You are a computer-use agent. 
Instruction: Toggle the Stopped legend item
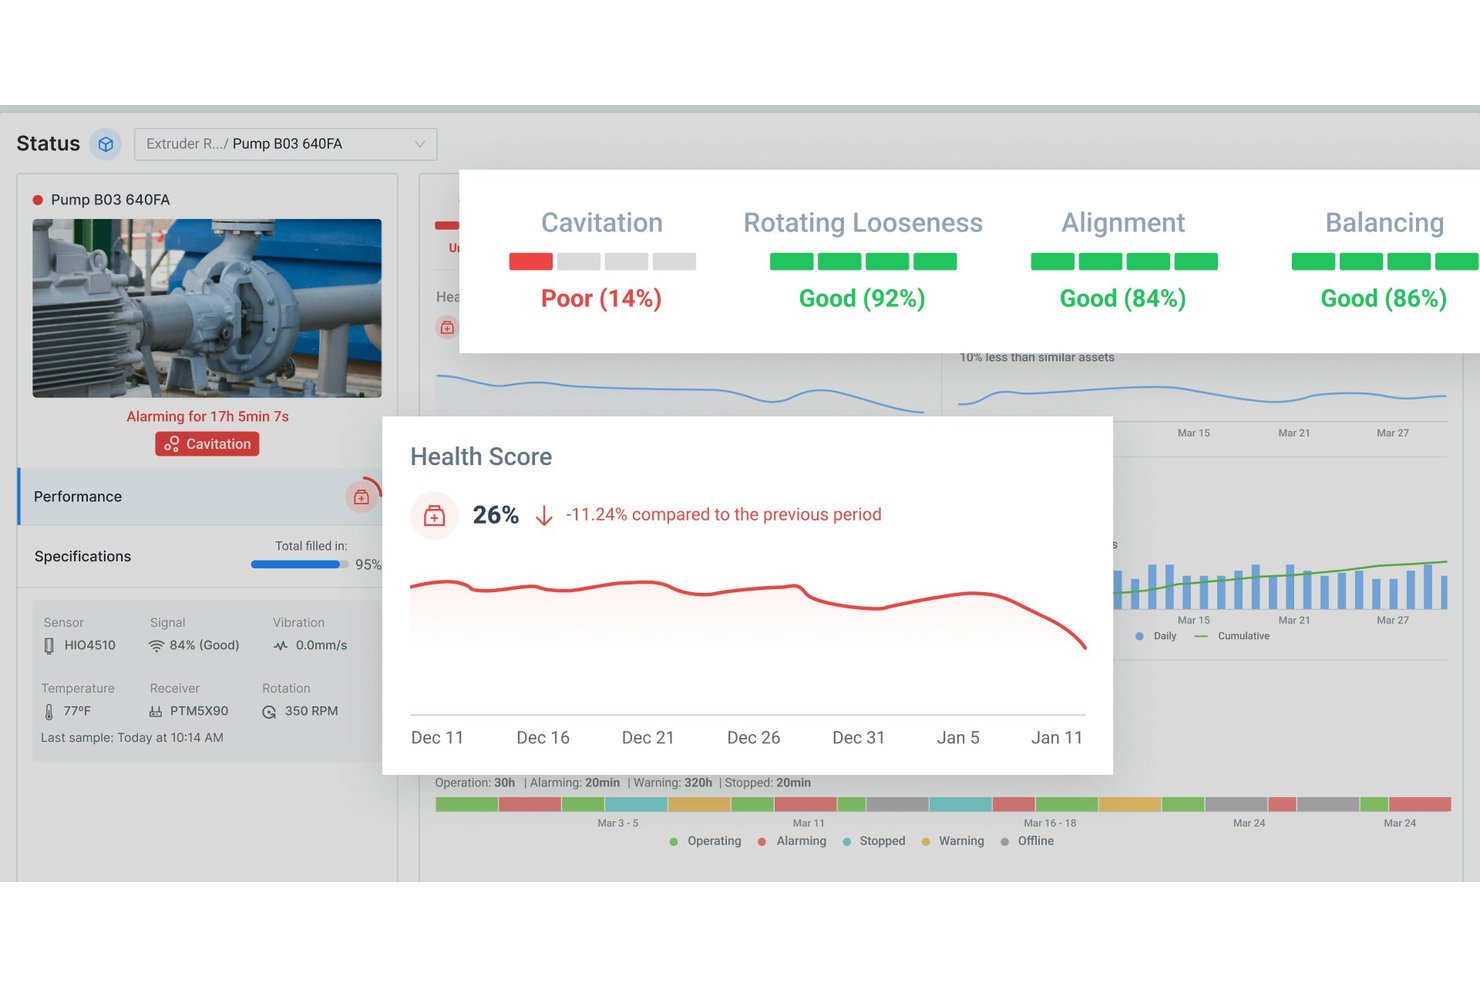point(874,841)
